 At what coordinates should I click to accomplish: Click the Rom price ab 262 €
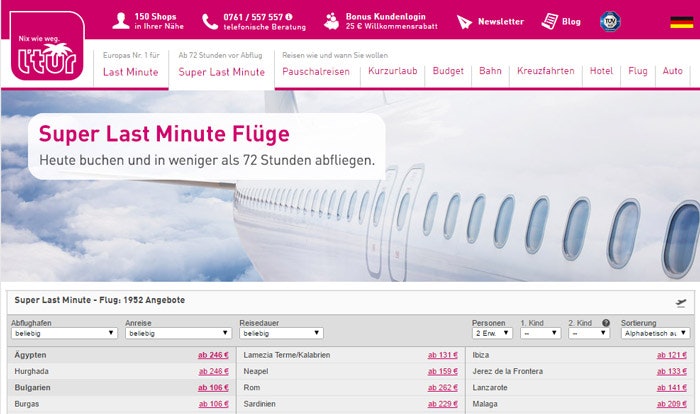pyautogui.click(x=442, y=388)
